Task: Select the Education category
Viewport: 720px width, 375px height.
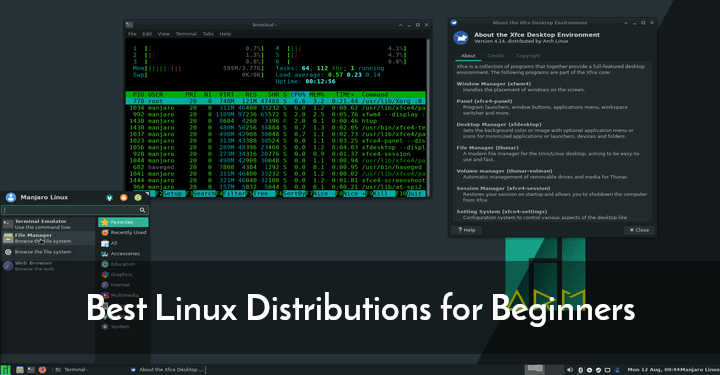Action: point(123,264)
